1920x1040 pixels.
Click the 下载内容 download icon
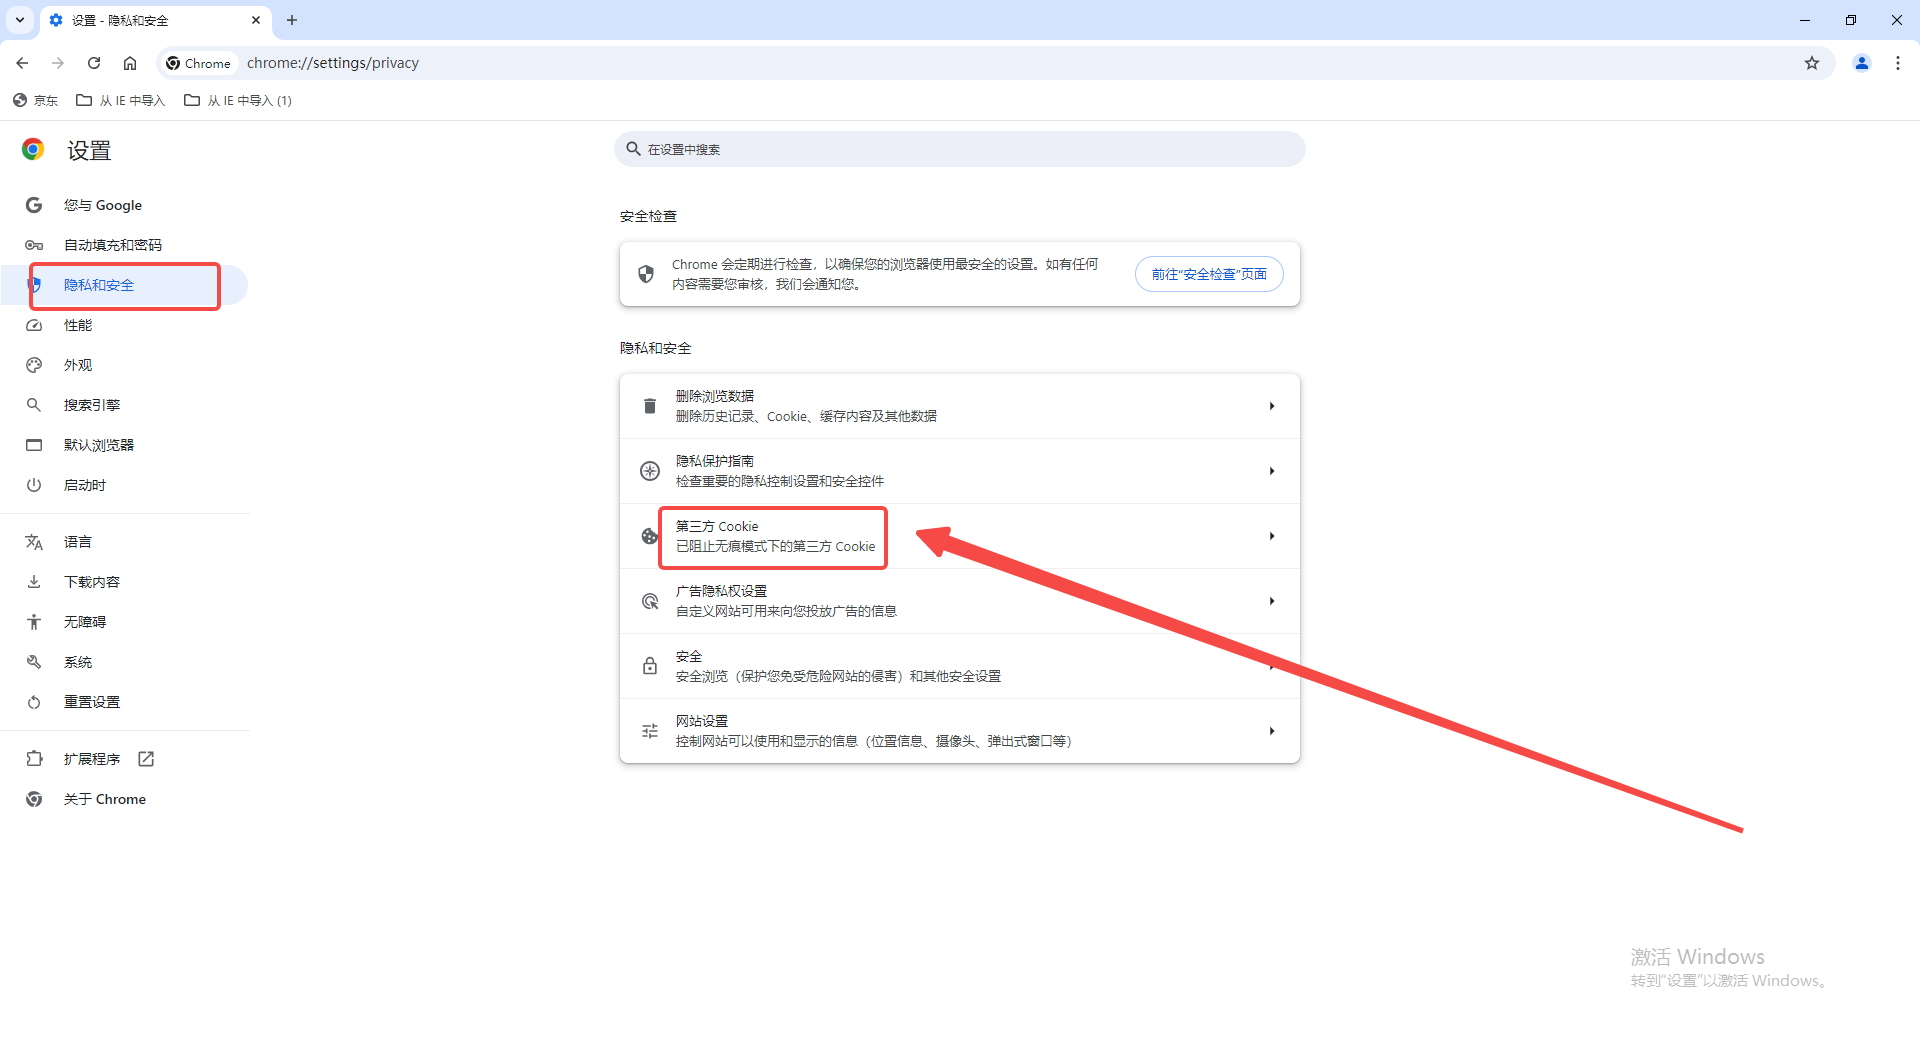(34, 582)
